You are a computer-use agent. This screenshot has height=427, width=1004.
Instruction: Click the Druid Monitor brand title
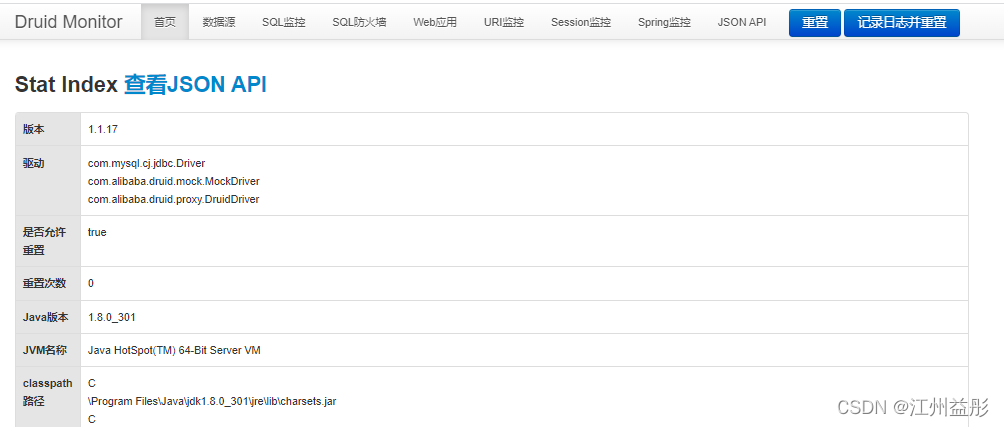69,22
